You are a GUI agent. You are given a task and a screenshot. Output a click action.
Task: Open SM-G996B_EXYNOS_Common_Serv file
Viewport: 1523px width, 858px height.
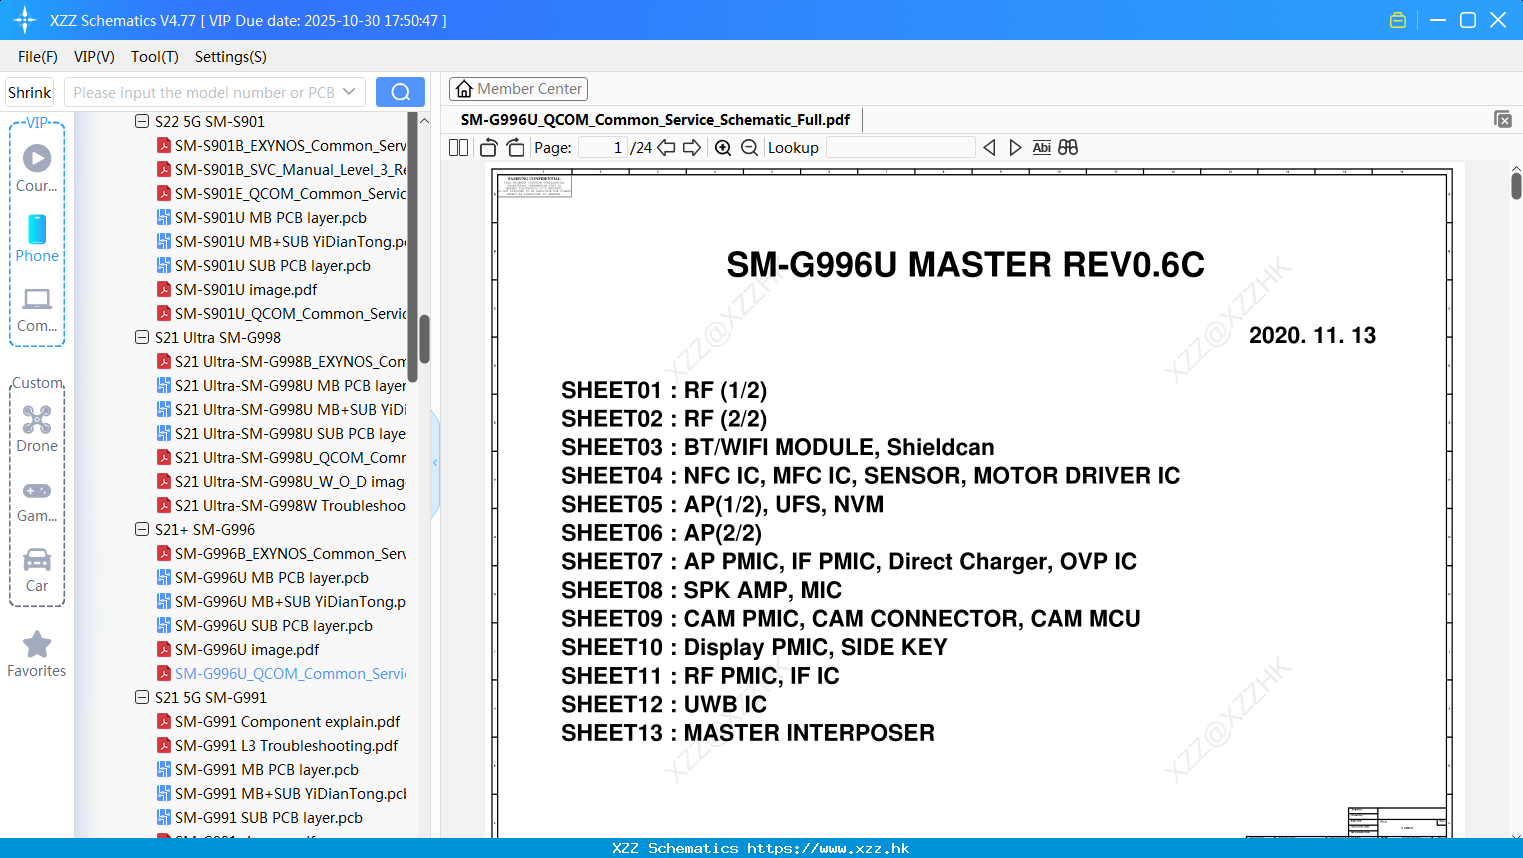[x=281, y=553]
